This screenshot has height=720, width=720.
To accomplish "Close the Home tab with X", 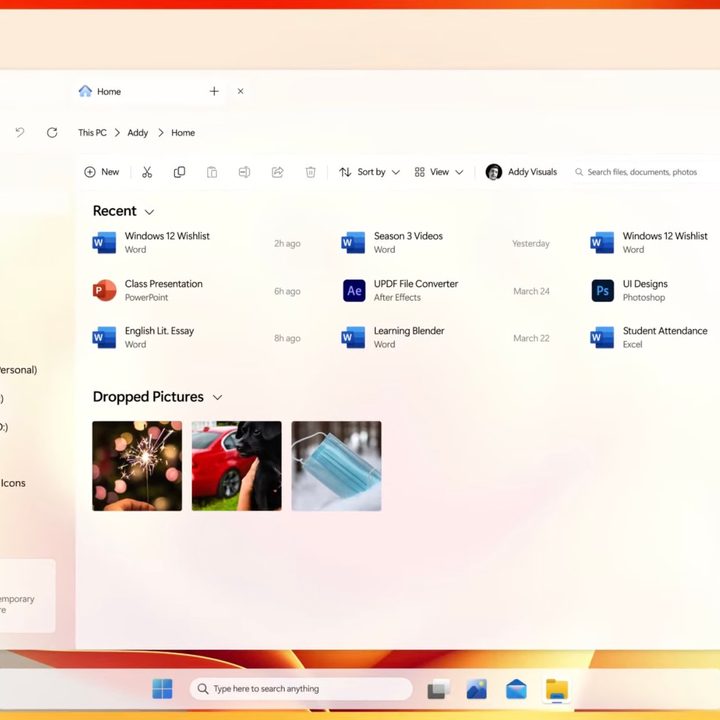I will point(240,91).
